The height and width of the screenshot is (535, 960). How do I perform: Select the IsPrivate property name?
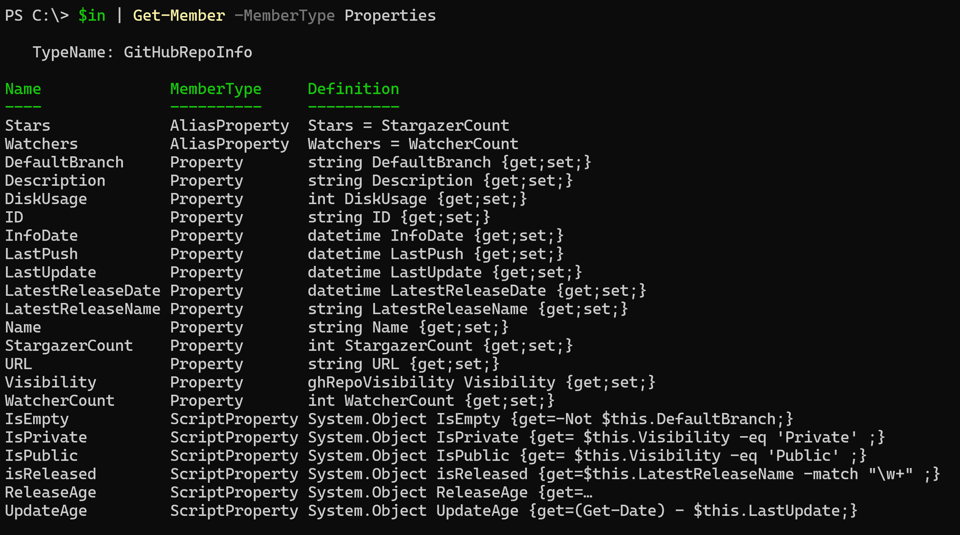[x=46, y=438]
